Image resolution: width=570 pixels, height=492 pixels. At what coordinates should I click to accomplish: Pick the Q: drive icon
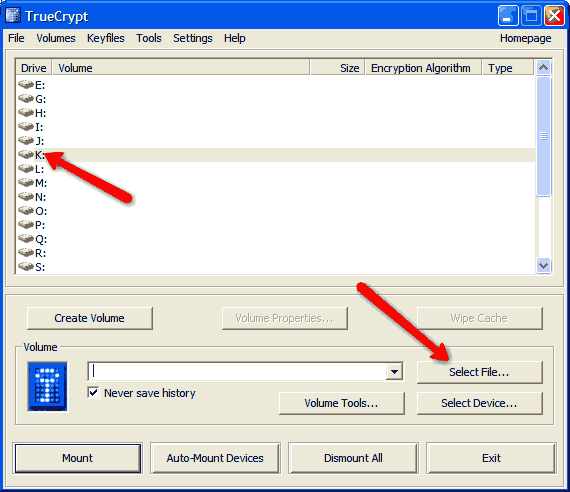26,239
